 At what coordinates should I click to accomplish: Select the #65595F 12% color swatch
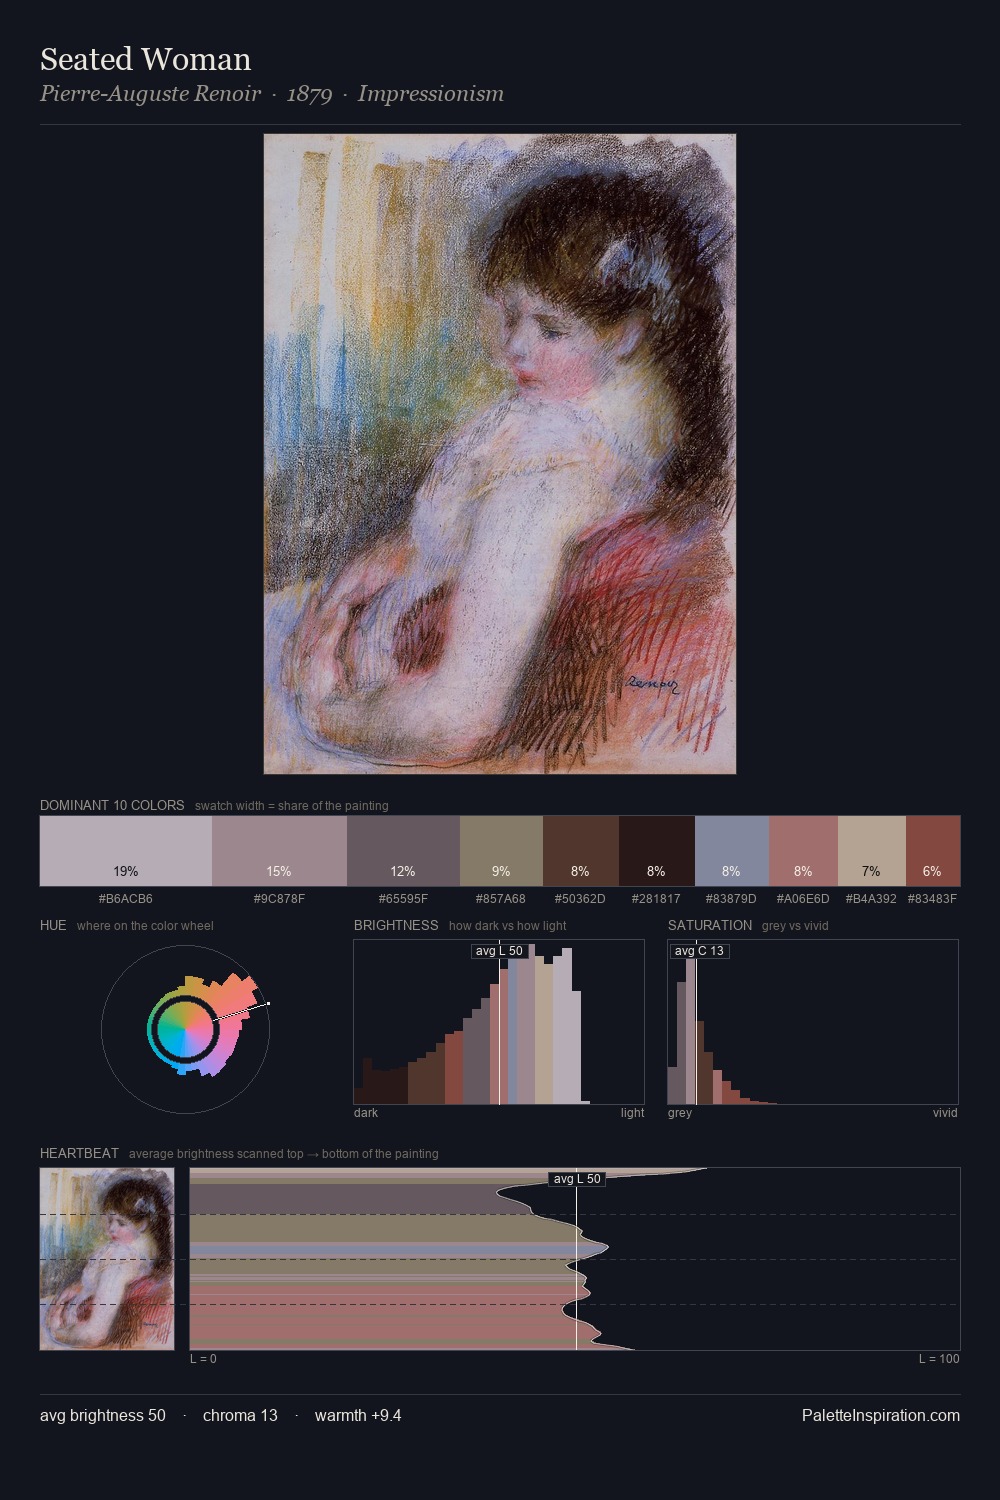[x=403, y=851]
